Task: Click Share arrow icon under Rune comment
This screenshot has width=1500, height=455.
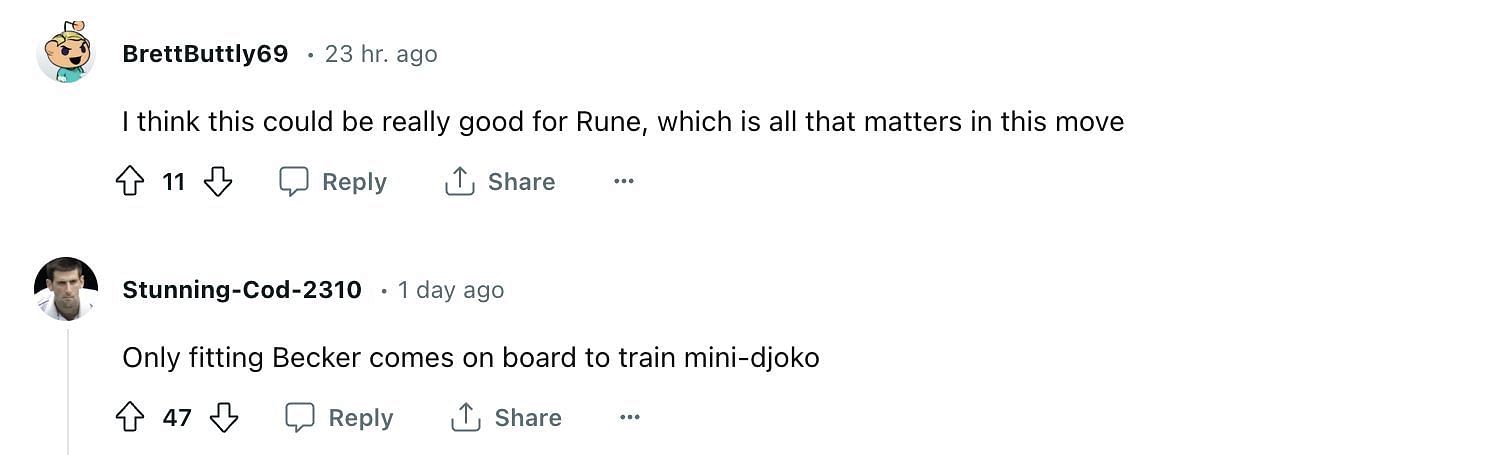Action: (459, 182)
